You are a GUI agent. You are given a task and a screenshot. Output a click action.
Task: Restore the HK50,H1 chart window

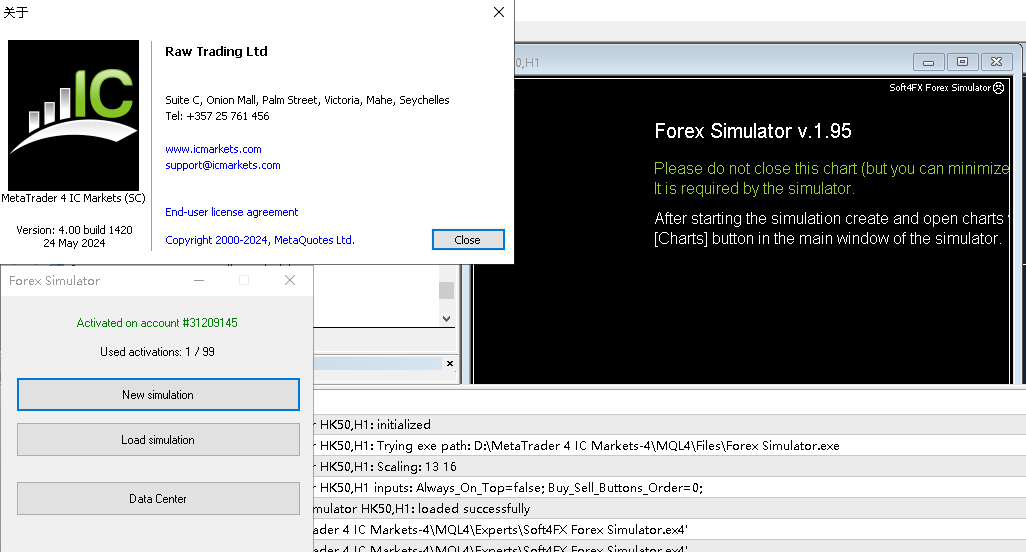coord(963,62)
